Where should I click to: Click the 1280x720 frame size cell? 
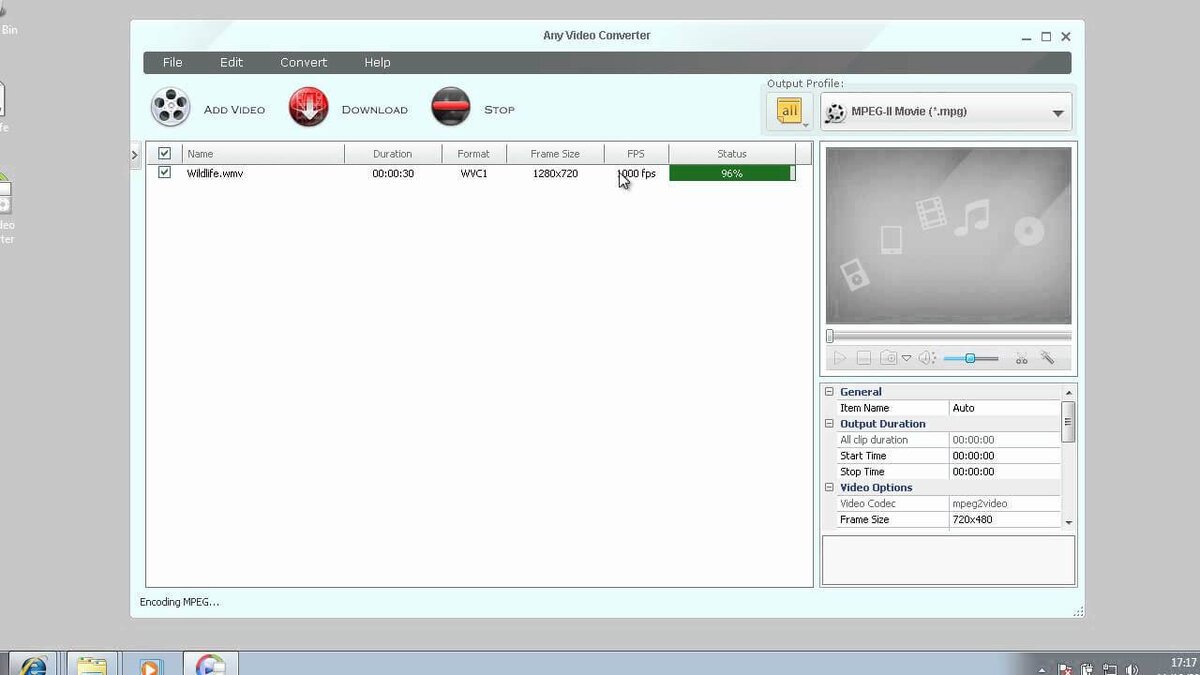[555, 173]
